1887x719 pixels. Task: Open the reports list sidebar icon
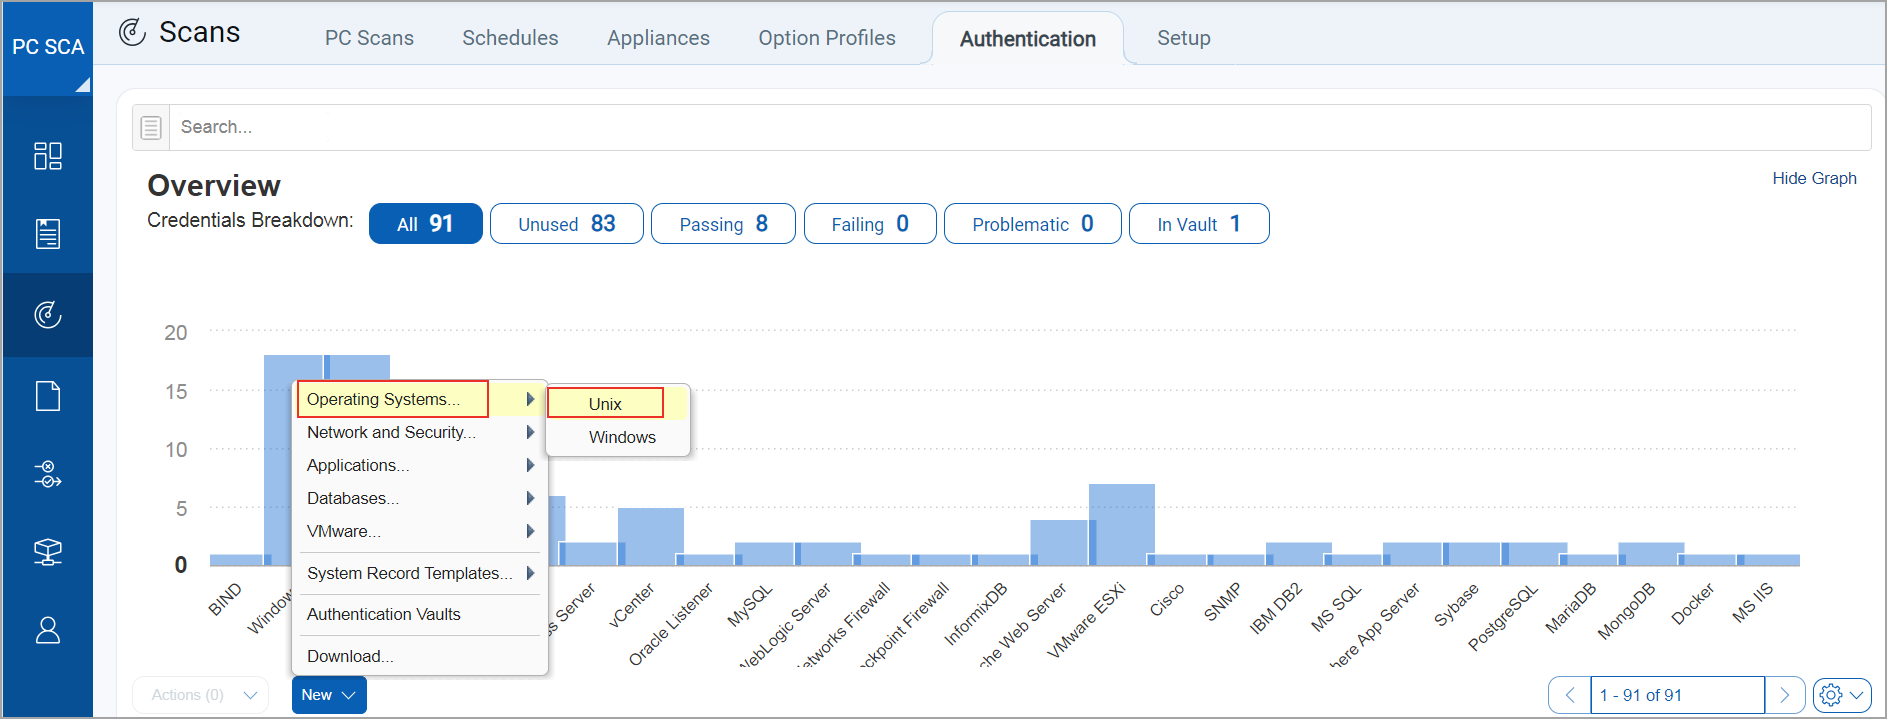coord(47,234)
